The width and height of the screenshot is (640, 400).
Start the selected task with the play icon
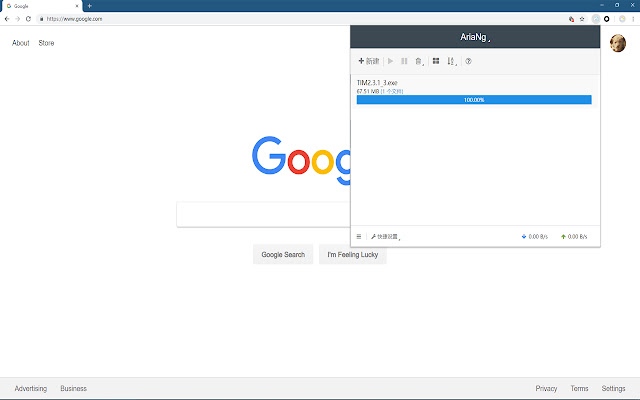391,61
